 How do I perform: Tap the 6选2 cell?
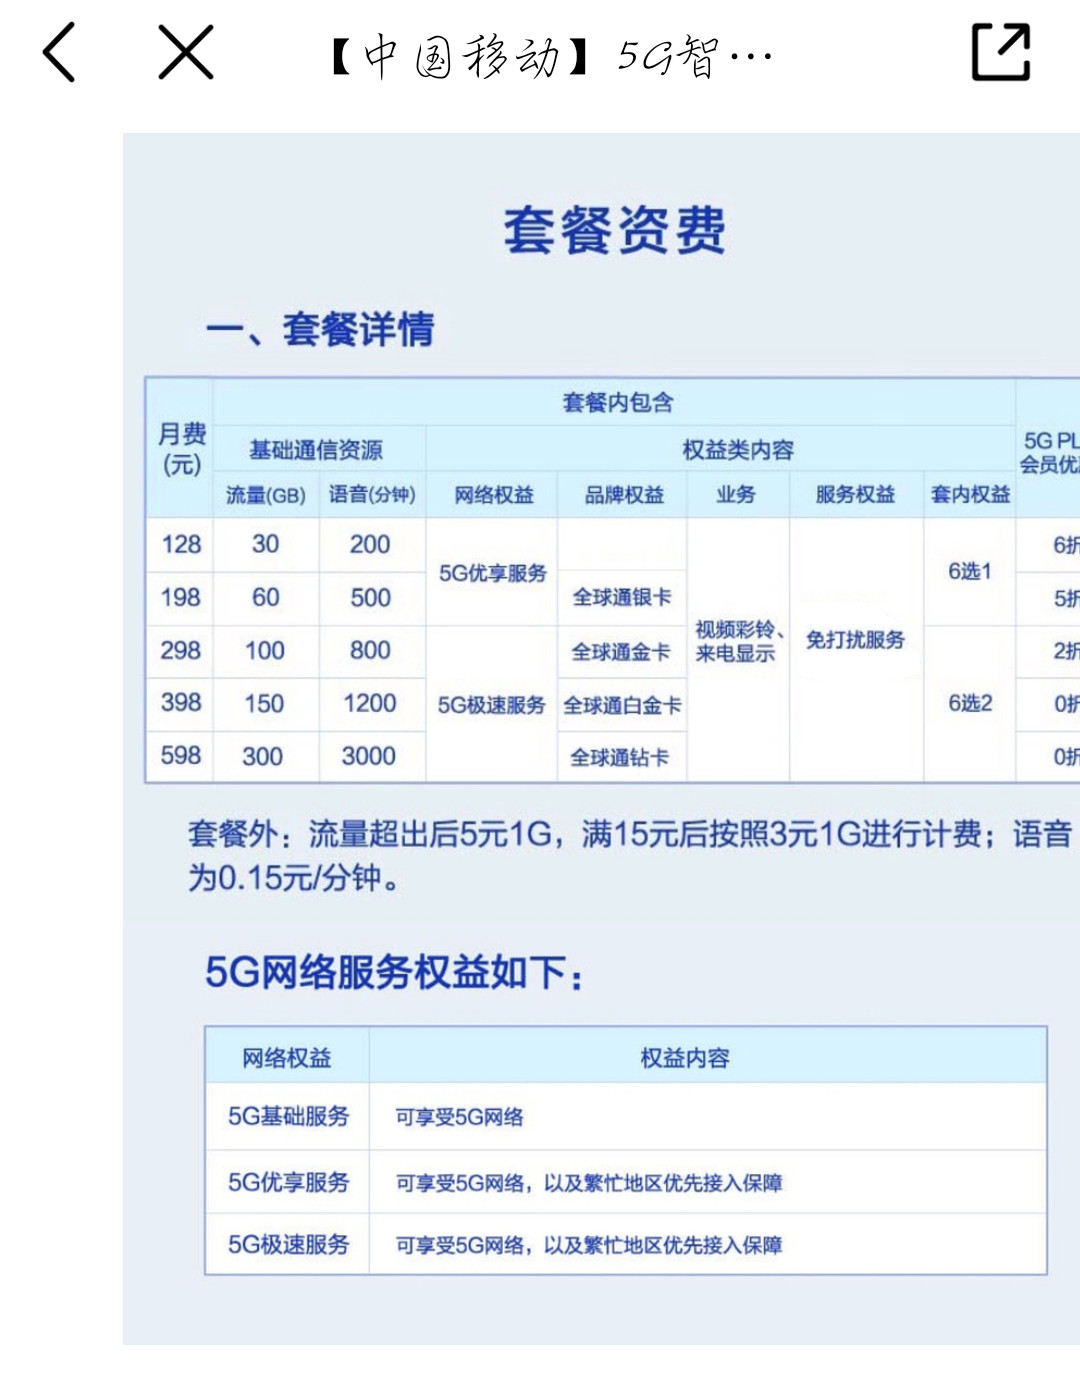pyautogui.click(x=970, y=703)
